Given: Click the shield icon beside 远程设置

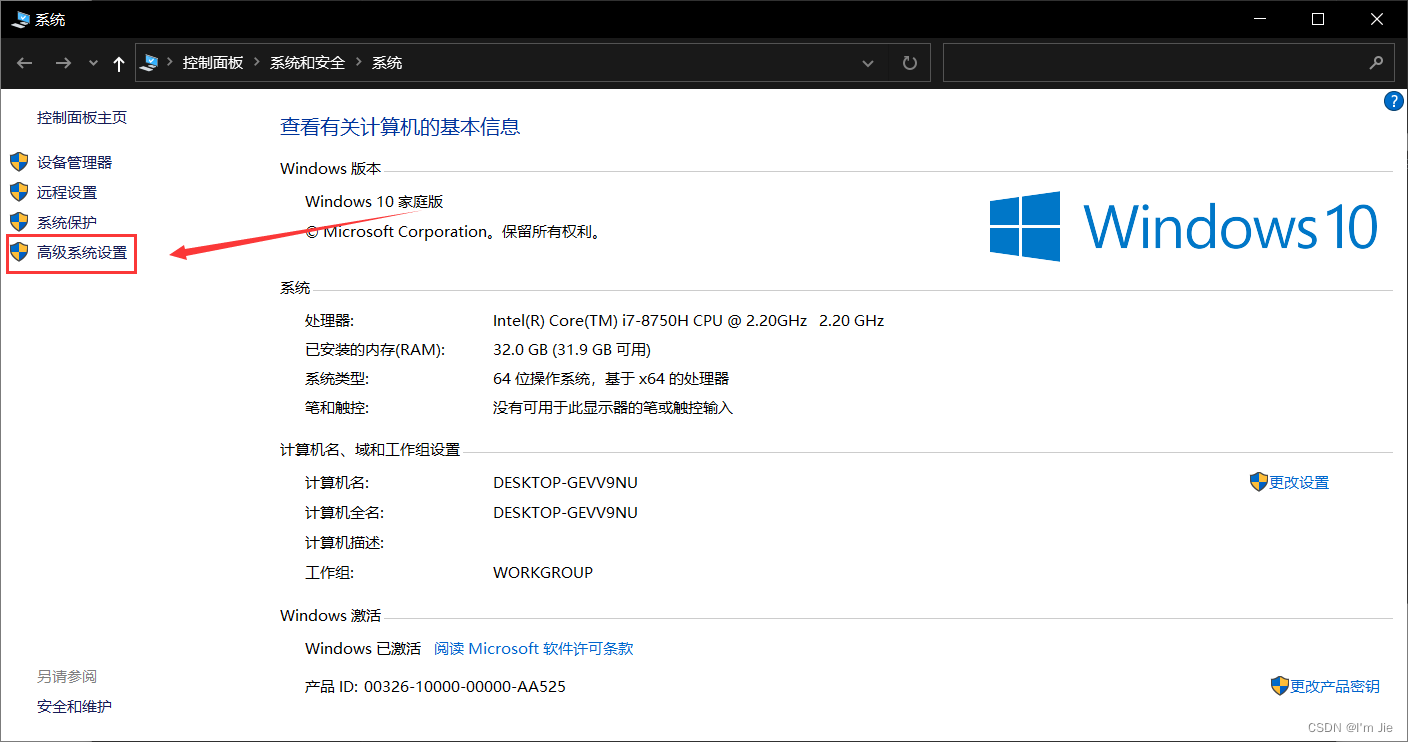Looking at the screenshot, I should (19, 191).
